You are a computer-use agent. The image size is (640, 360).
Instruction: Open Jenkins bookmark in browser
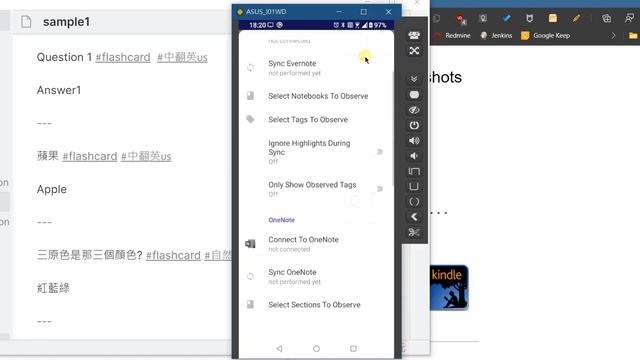coord(496,36)
